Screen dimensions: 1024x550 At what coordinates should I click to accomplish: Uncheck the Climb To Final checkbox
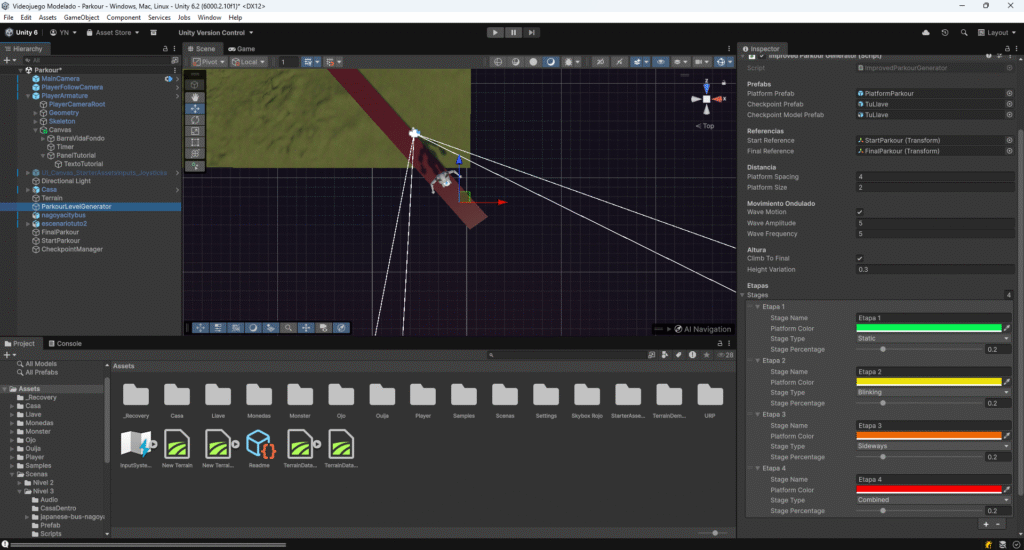[860, 258]
